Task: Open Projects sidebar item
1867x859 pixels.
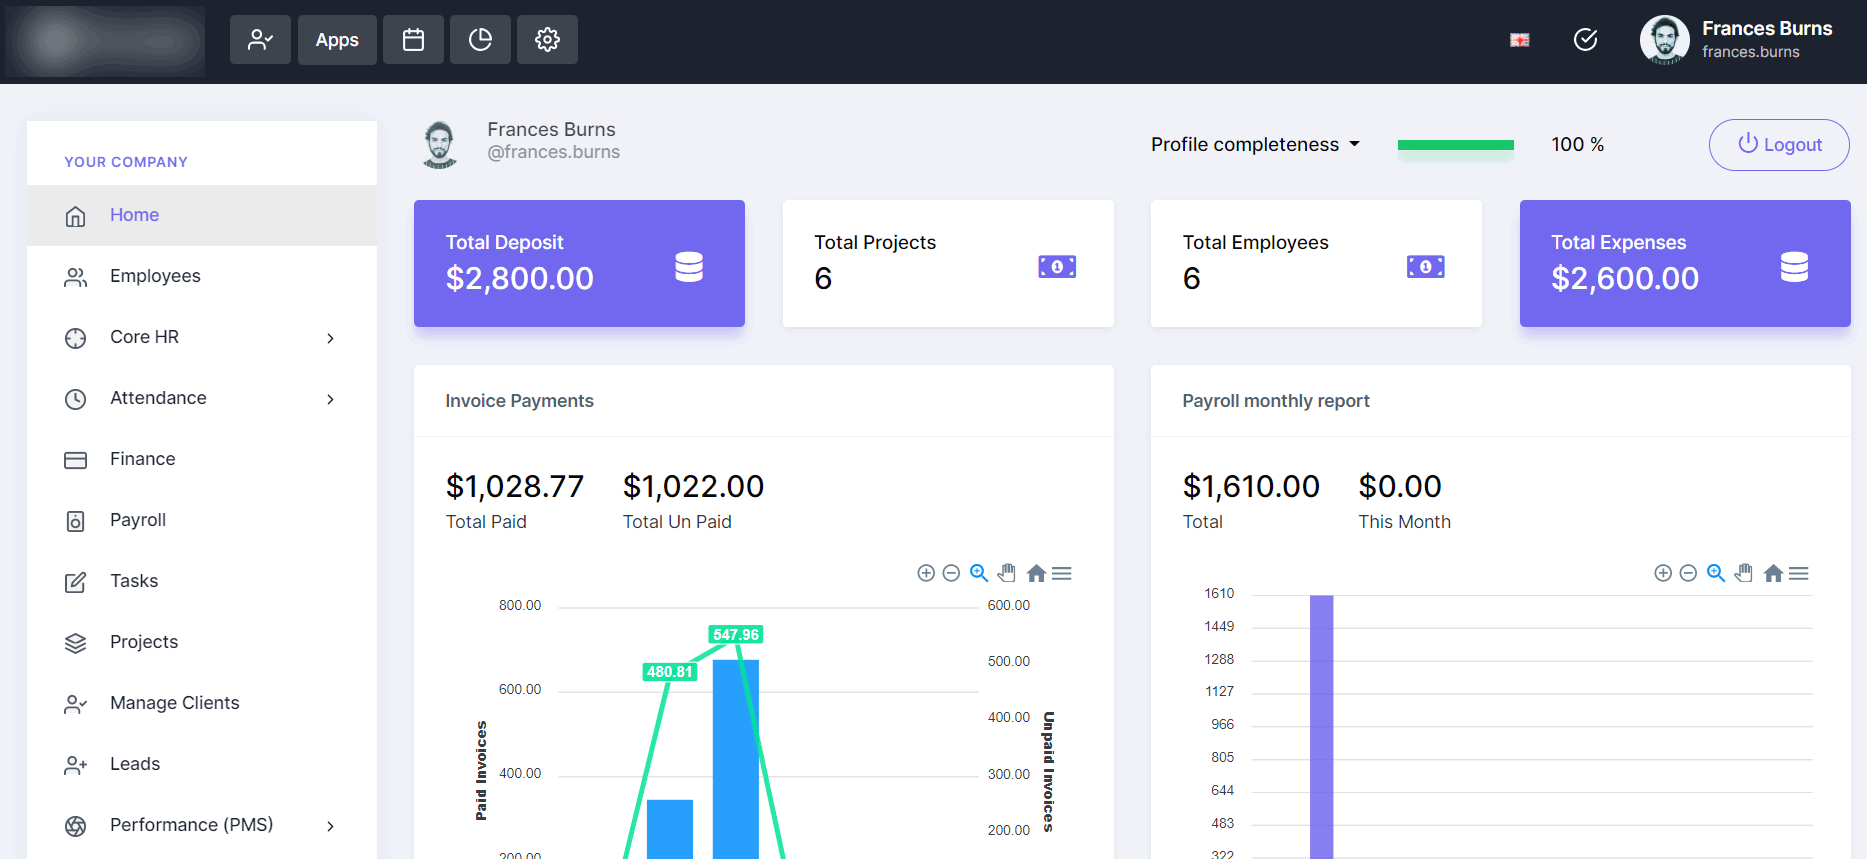Action: pyautogui.click(x=202, y=642)
